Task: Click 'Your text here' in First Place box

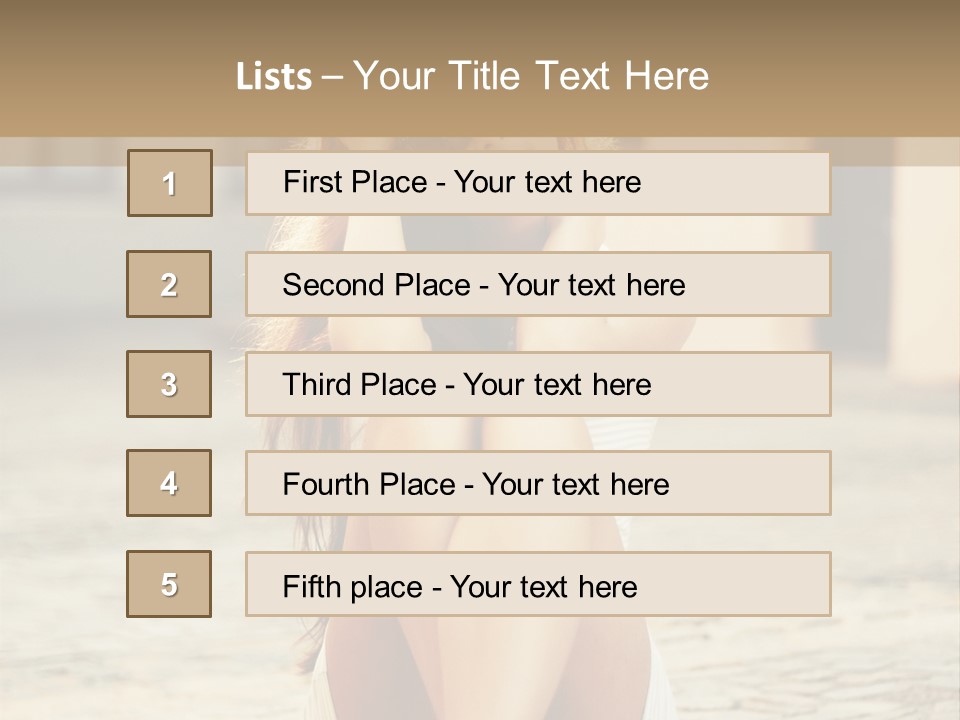Action: 546,182
